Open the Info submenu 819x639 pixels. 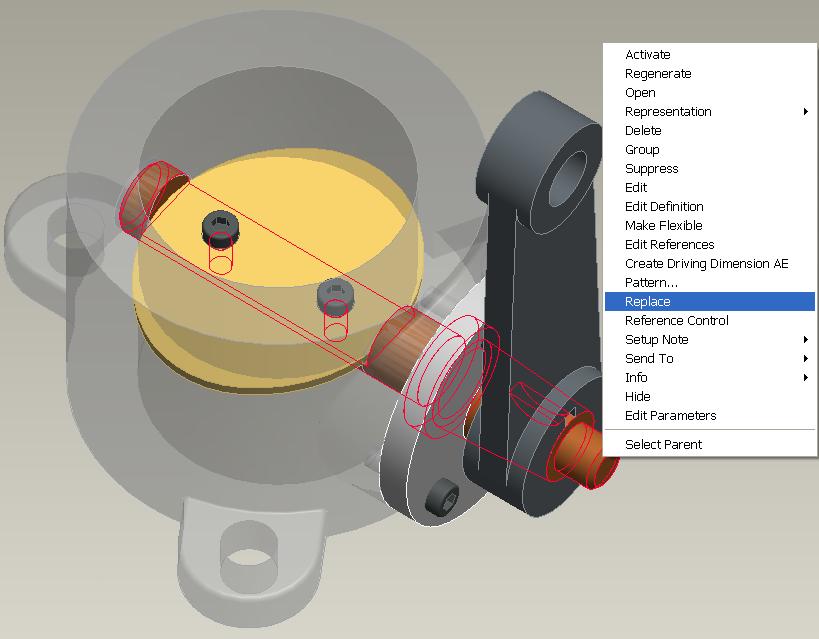[x=709, y=378]
